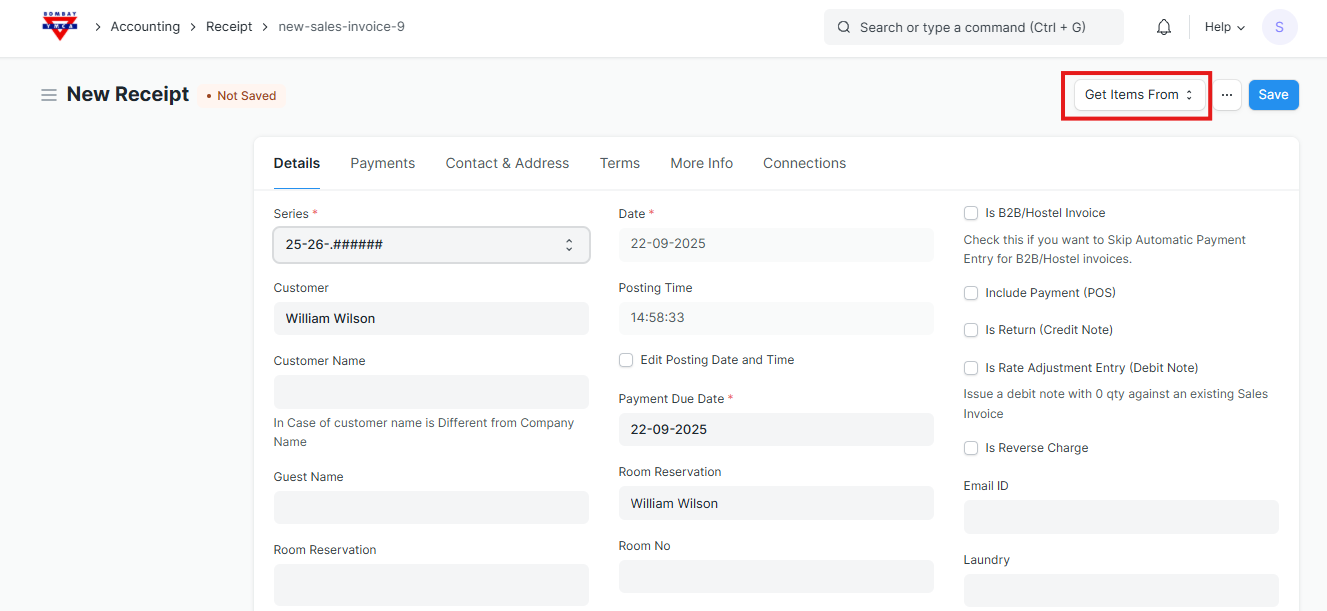This screenshot has height=611, width=1327.
Task: Toggle the sidebar hamburger menu
Action: 48,95
